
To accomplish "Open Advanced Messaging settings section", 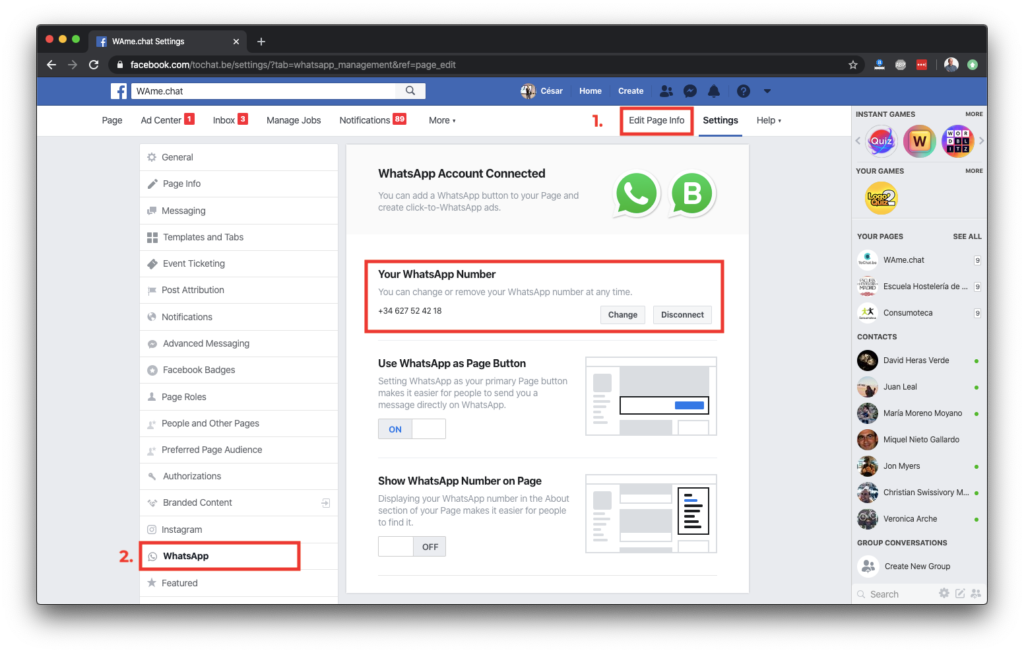I will (x=238, y=343).
